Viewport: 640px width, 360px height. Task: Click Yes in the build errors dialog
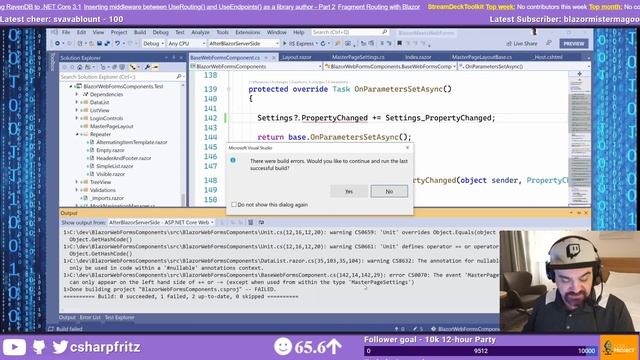tap(349, 191)
